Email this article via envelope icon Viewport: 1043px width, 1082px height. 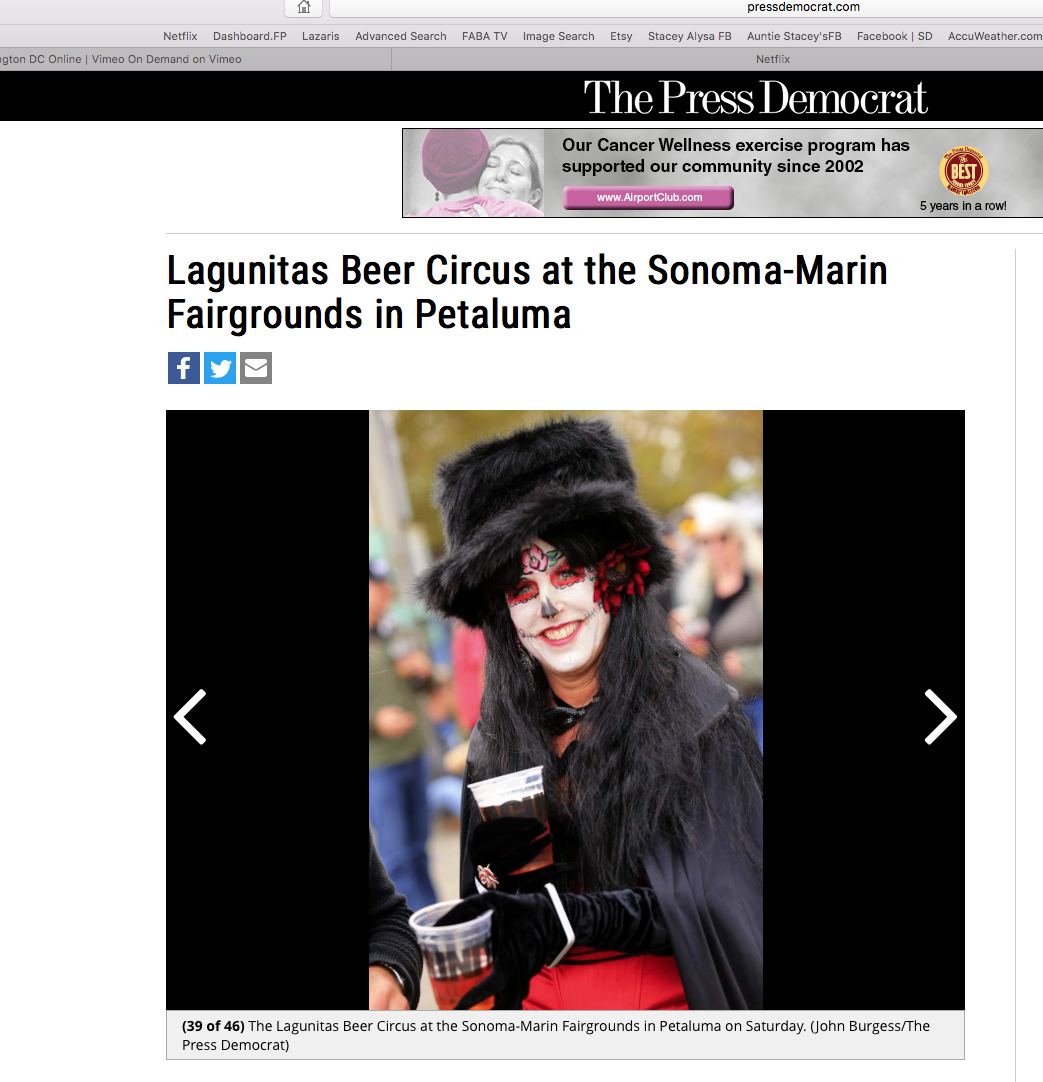point(255,368)
